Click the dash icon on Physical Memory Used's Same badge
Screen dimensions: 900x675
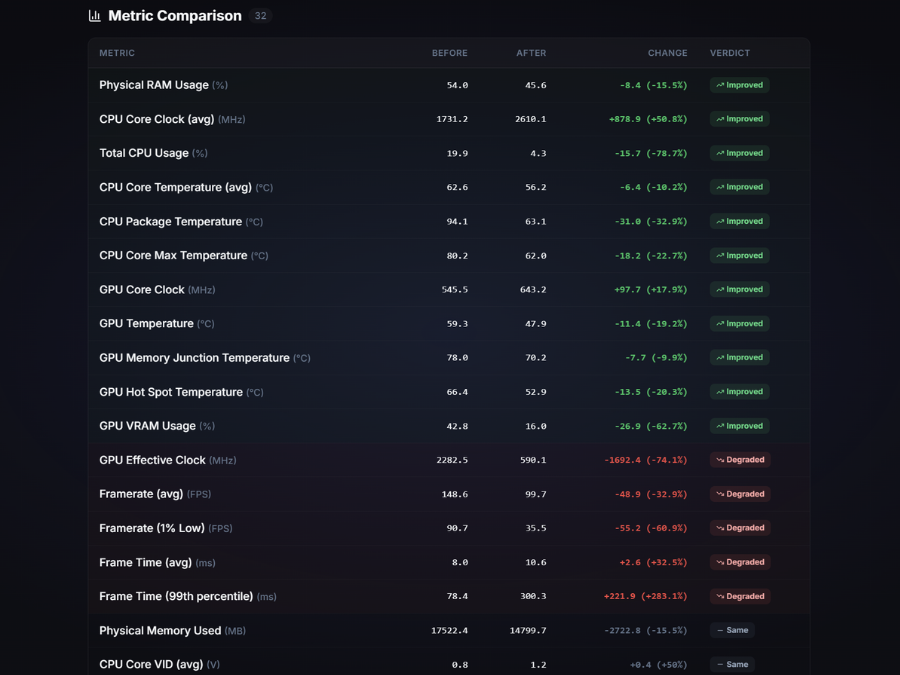click(719, 630)
